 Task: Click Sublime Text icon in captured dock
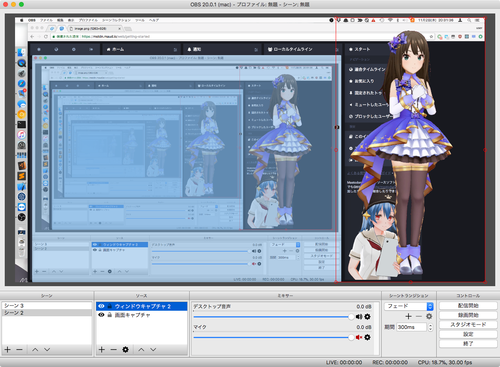(x=21, y=176)
